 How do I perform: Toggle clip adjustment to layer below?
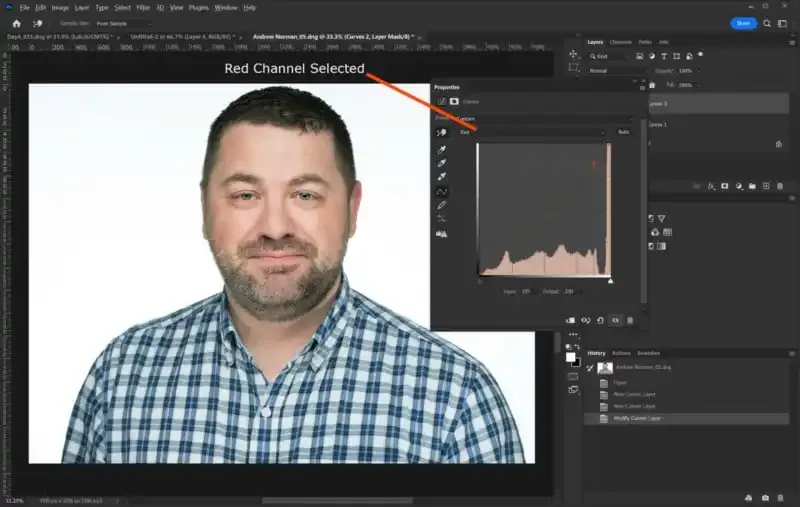click(570, 320)
